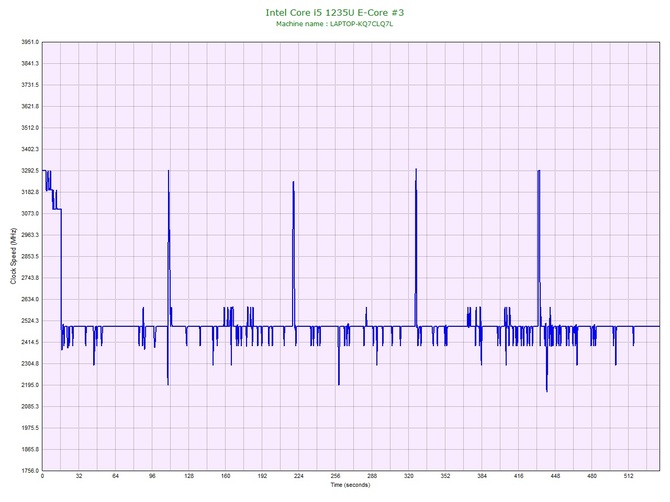Click the 2195.0 y-axis value
This screenshot has width=670, height=502.
click(x=30, y=385)
